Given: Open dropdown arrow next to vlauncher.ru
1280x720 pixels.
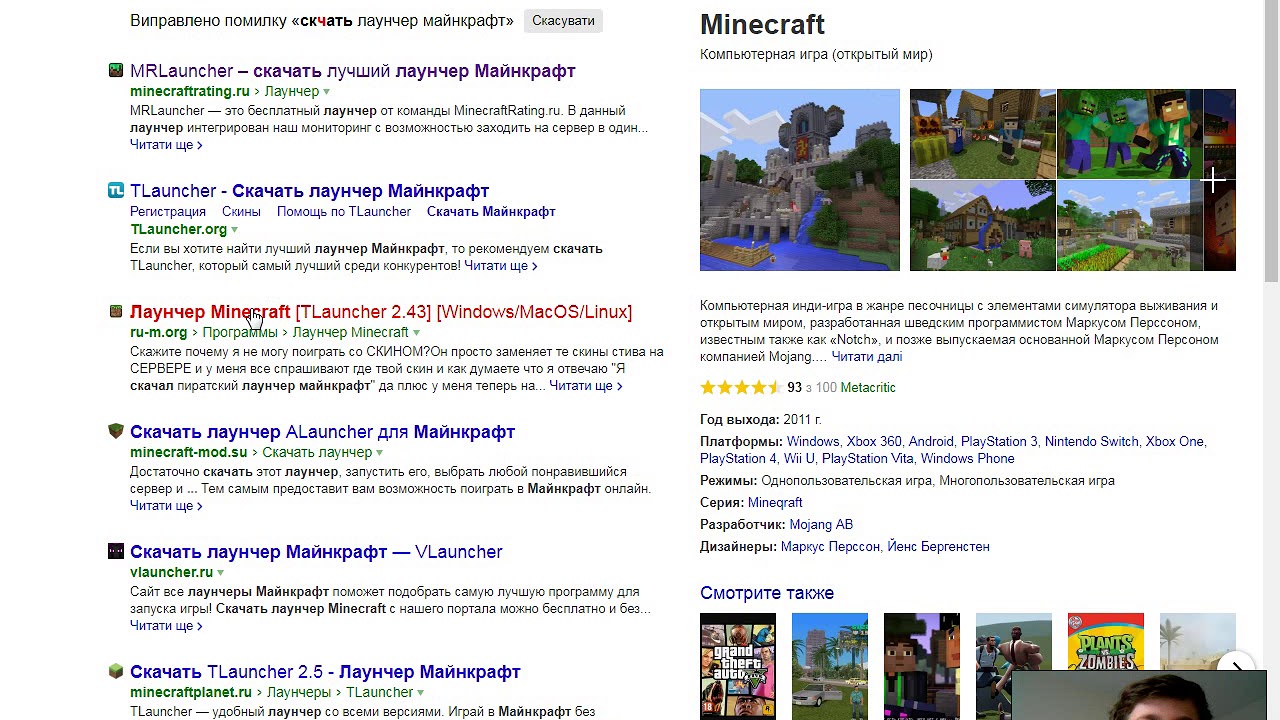Looking at the screenshot, I should click(x=221, y=573).
